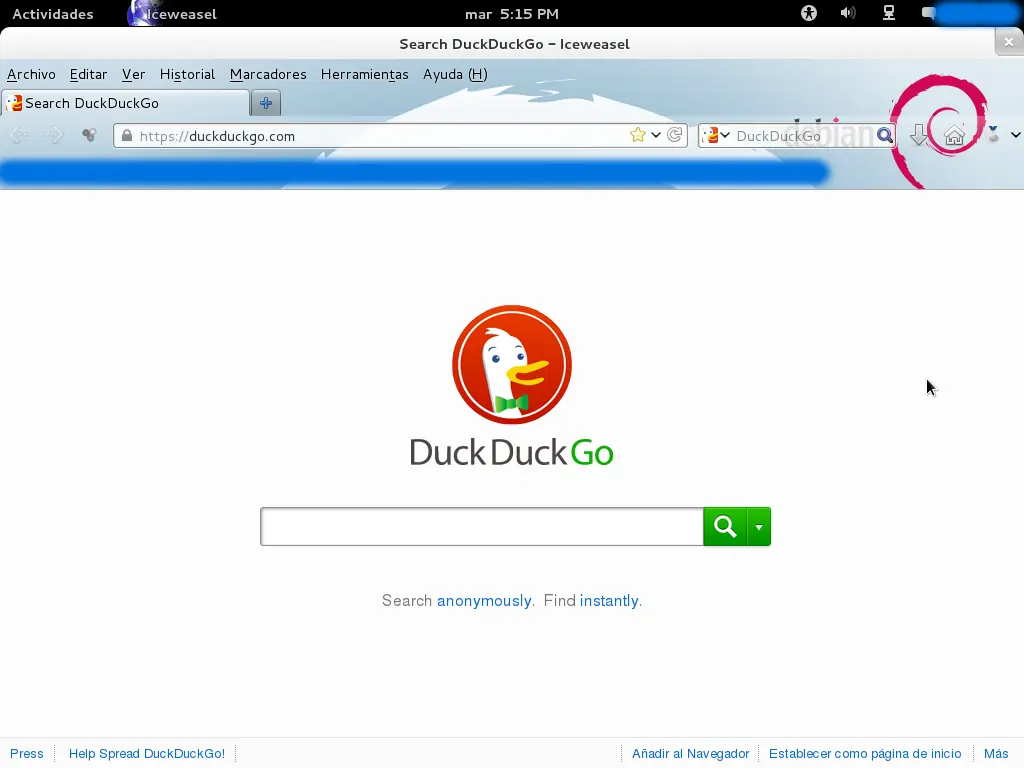The width and height of the screenshot is (1024, 768).
Task: Reload page with the refresh icon
Action: click(675, 135)
